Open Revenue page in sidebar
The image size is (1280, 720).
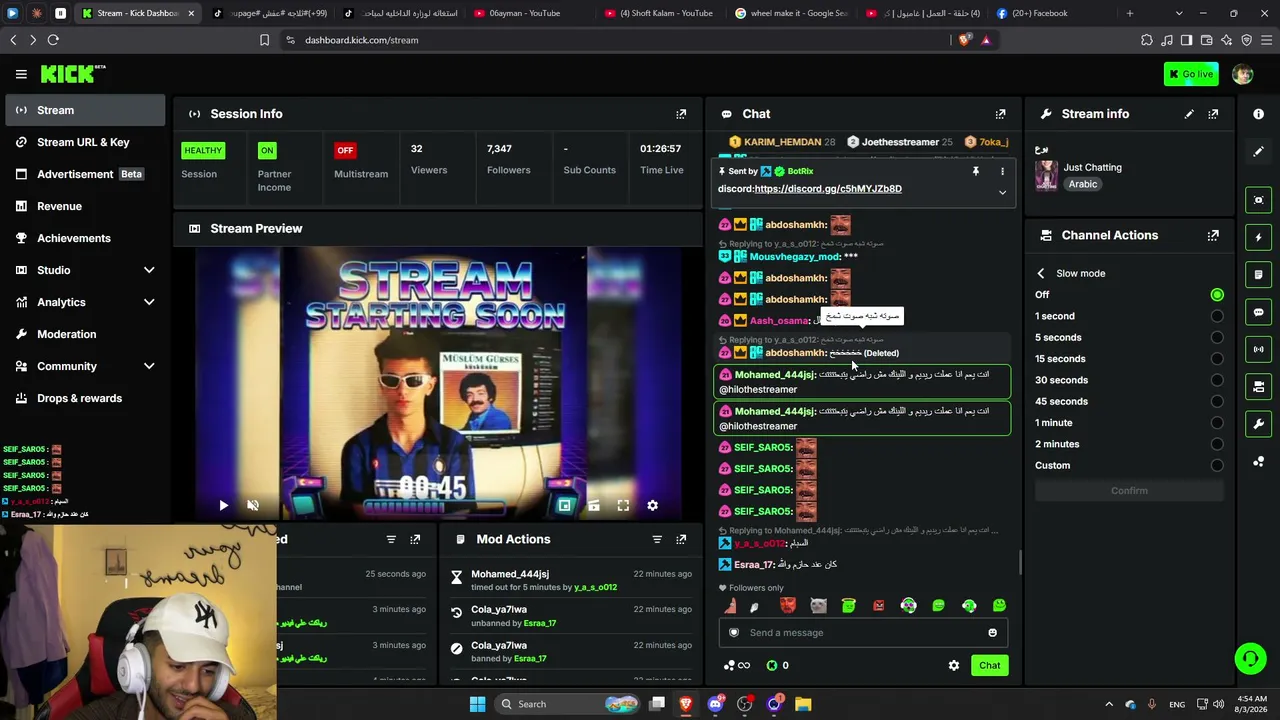tap(85, 206)
